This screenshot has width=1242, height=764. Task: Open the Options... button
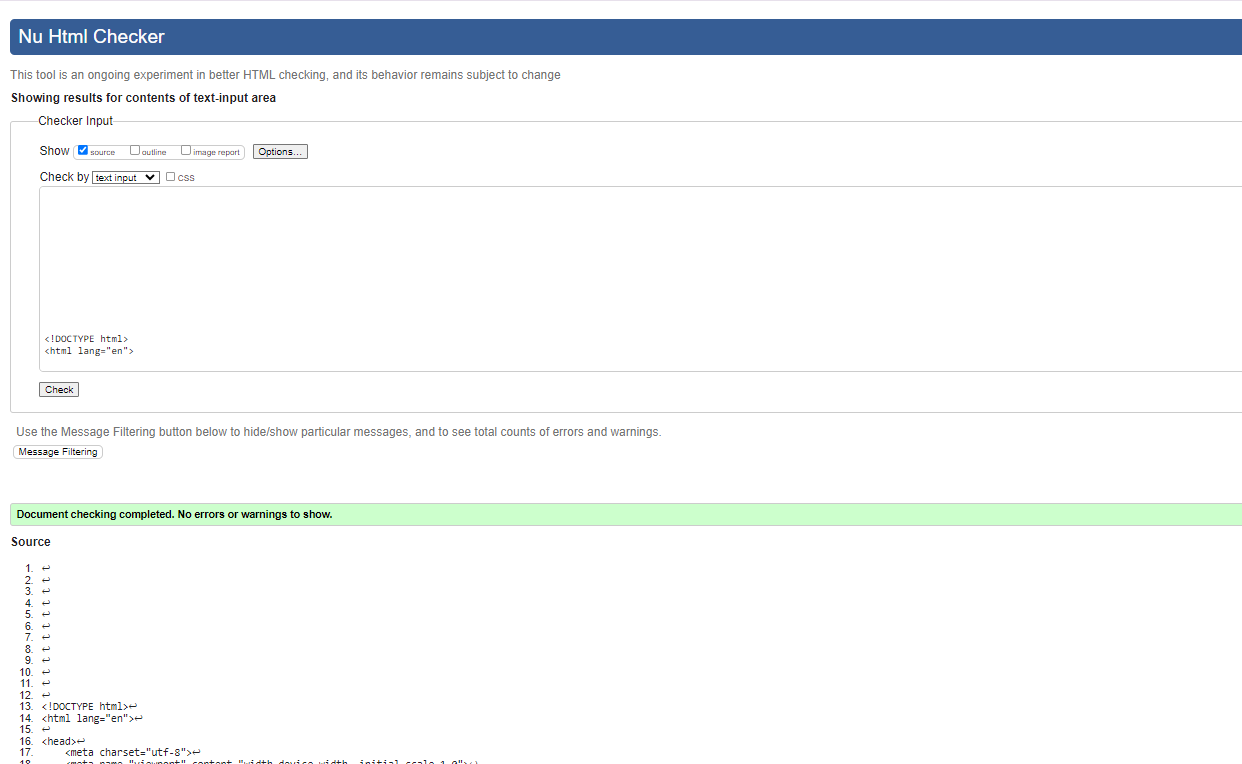280,152
